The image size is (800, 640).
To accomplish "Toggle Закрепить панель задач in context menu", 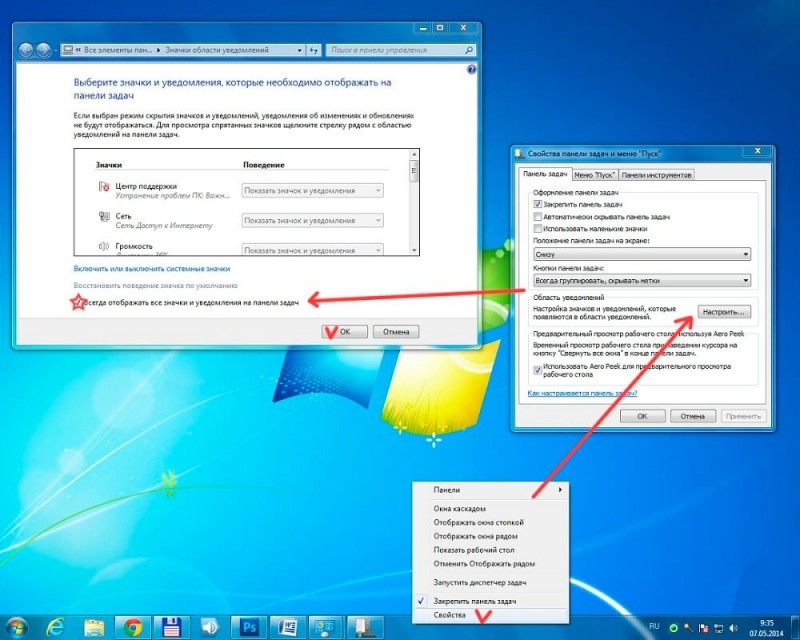I will (490, 601).
